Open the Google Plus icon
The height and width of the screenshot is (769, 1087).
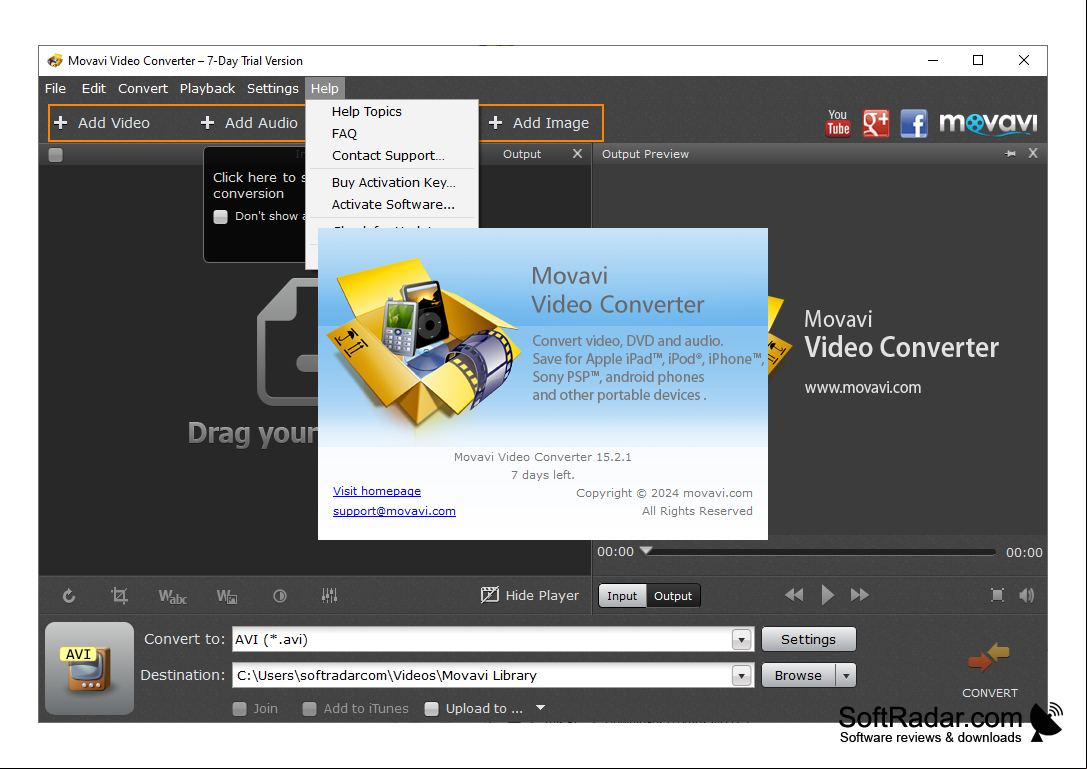pyautogui.click(x=876, y=123)
